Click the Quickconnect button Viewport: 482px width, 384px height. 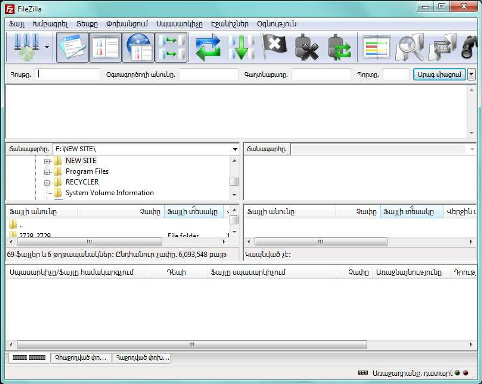click(439, 74)
